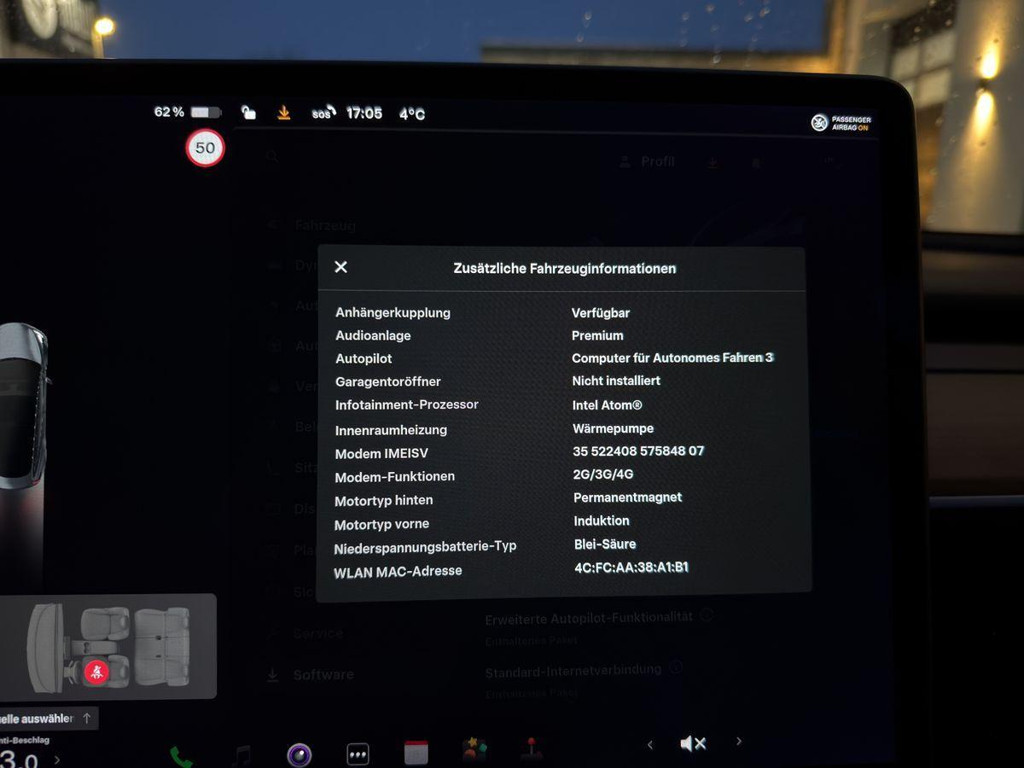Open the Software menu item
This screenshot has width=1024, height=768.
[323, 675]
